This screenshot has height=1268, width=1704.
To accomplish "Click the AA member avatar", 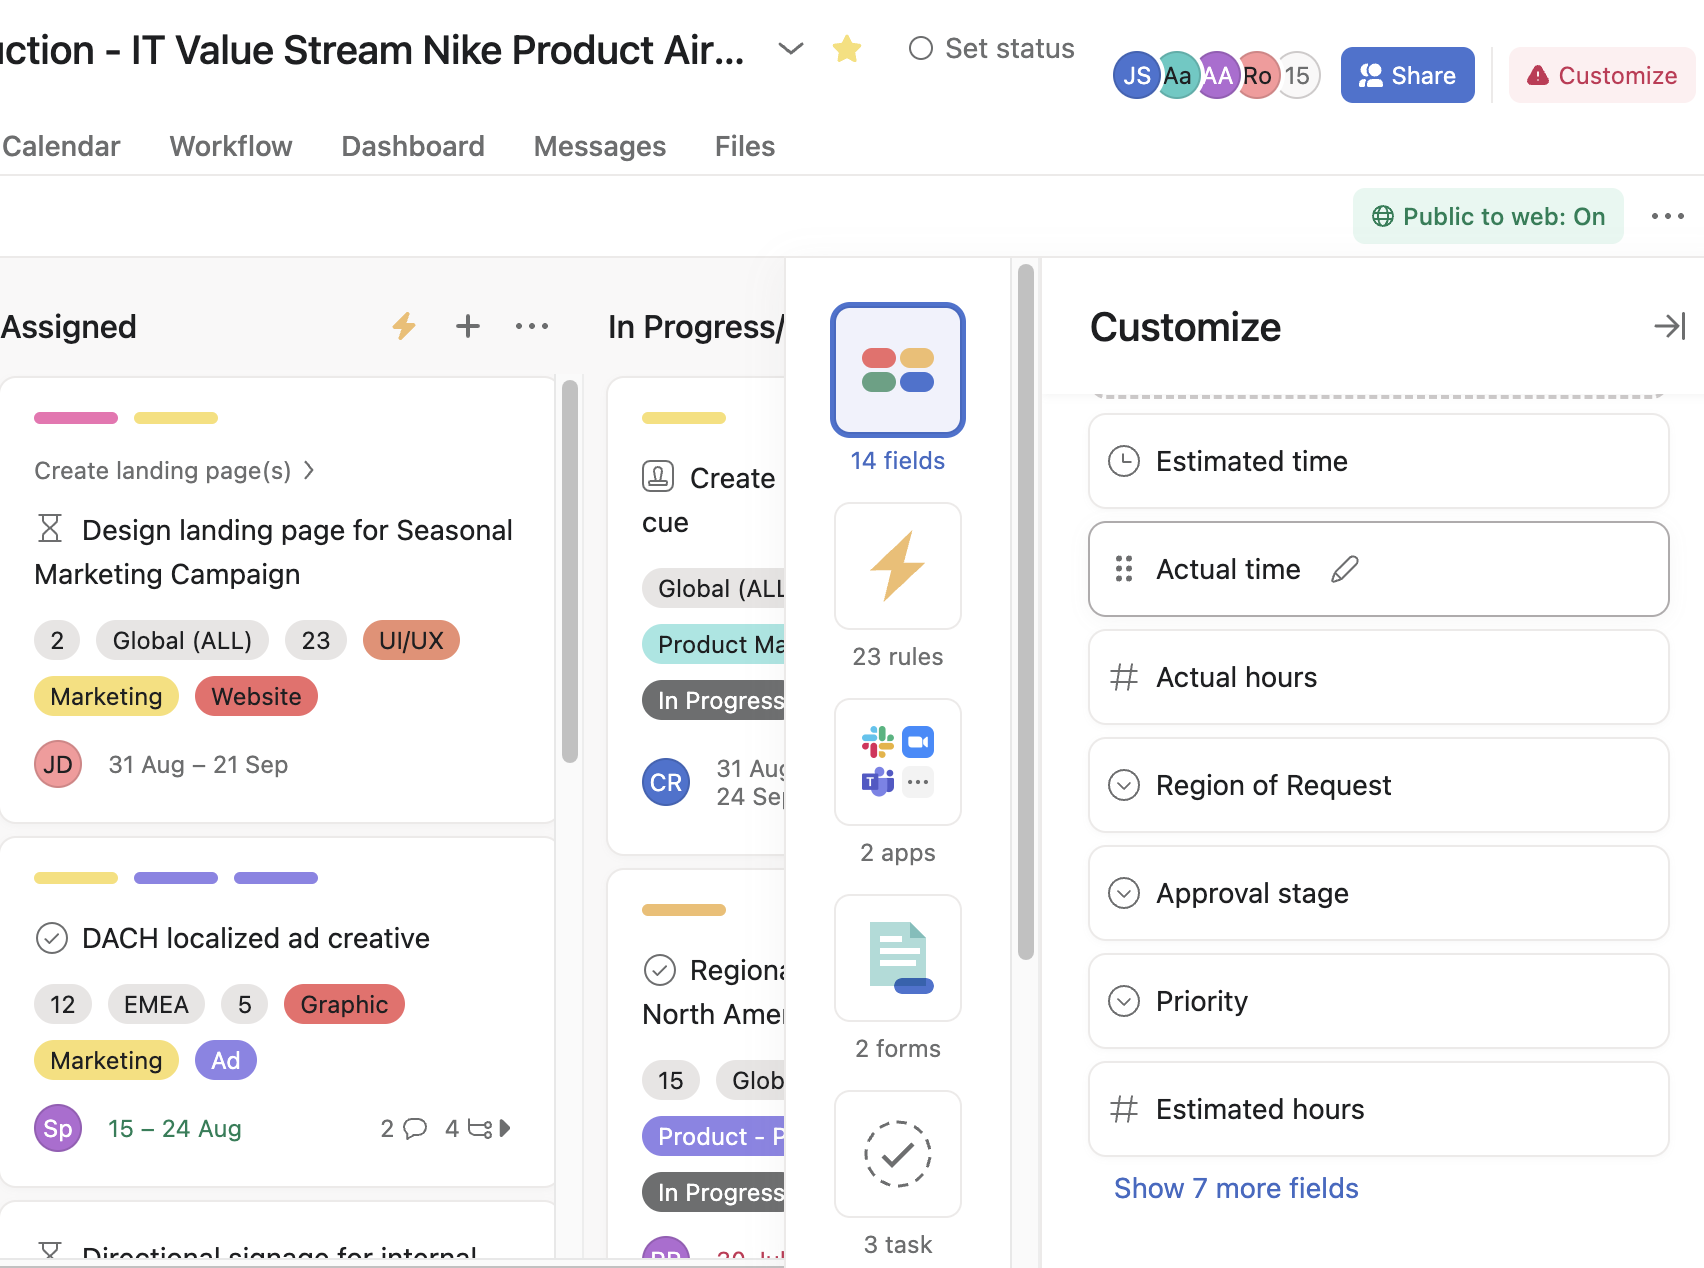I will tap(1218, 75).
